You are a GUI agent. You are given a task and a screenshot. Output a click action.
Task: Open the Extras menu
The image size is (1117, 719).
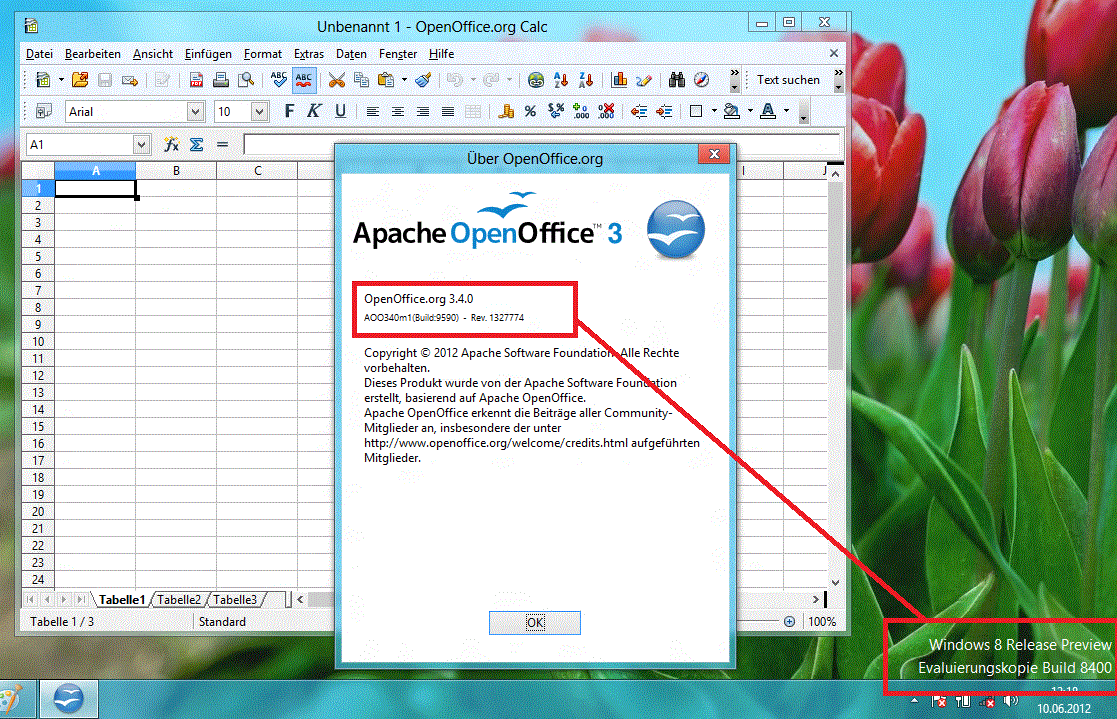click(308, 53)
